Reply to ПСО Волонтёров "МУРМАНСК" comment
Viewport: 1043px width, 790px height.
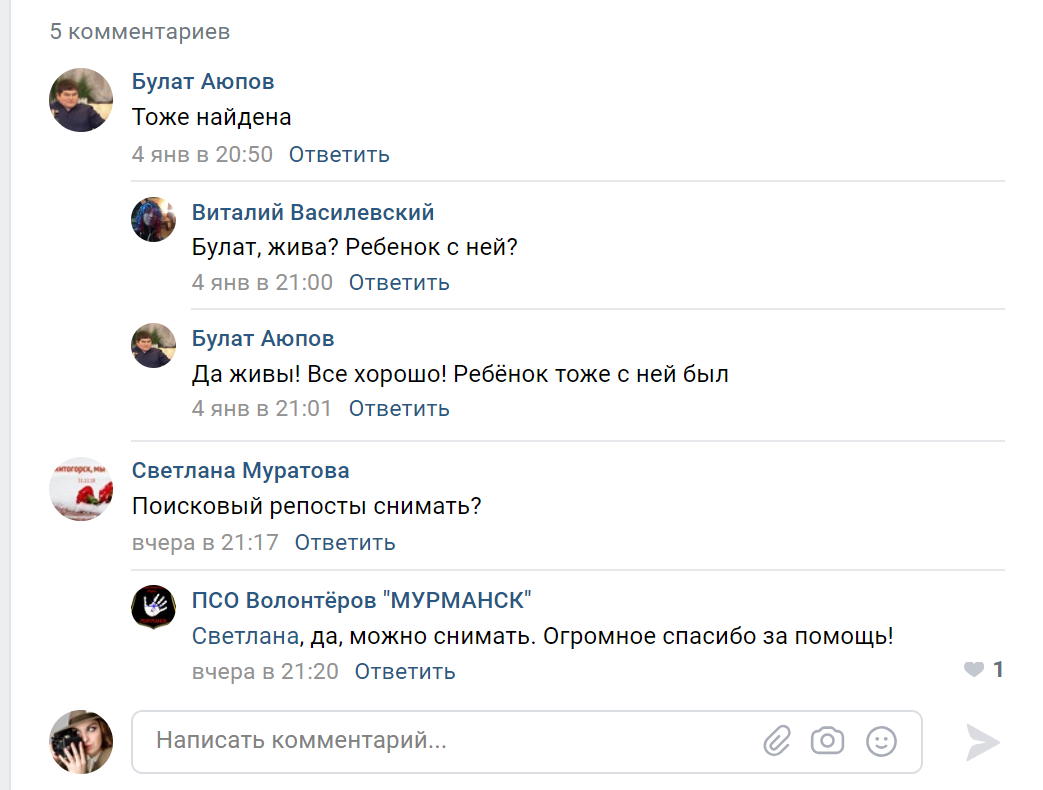[405, 672]
